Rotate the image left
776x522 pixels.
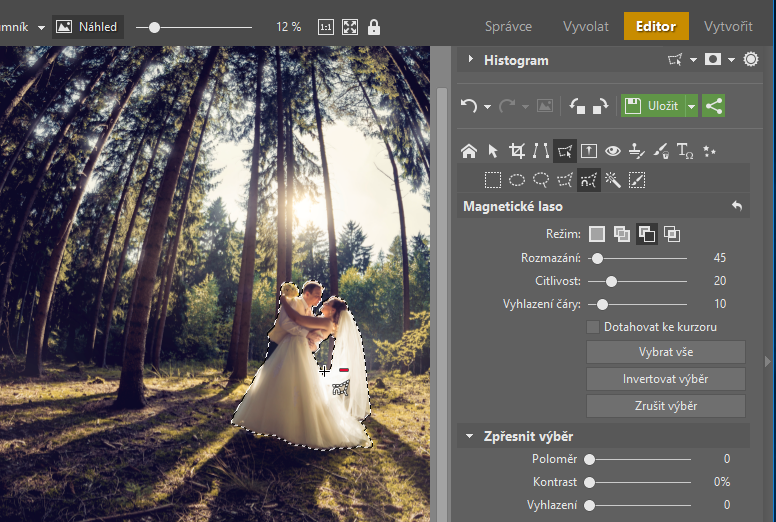[577, 105]
